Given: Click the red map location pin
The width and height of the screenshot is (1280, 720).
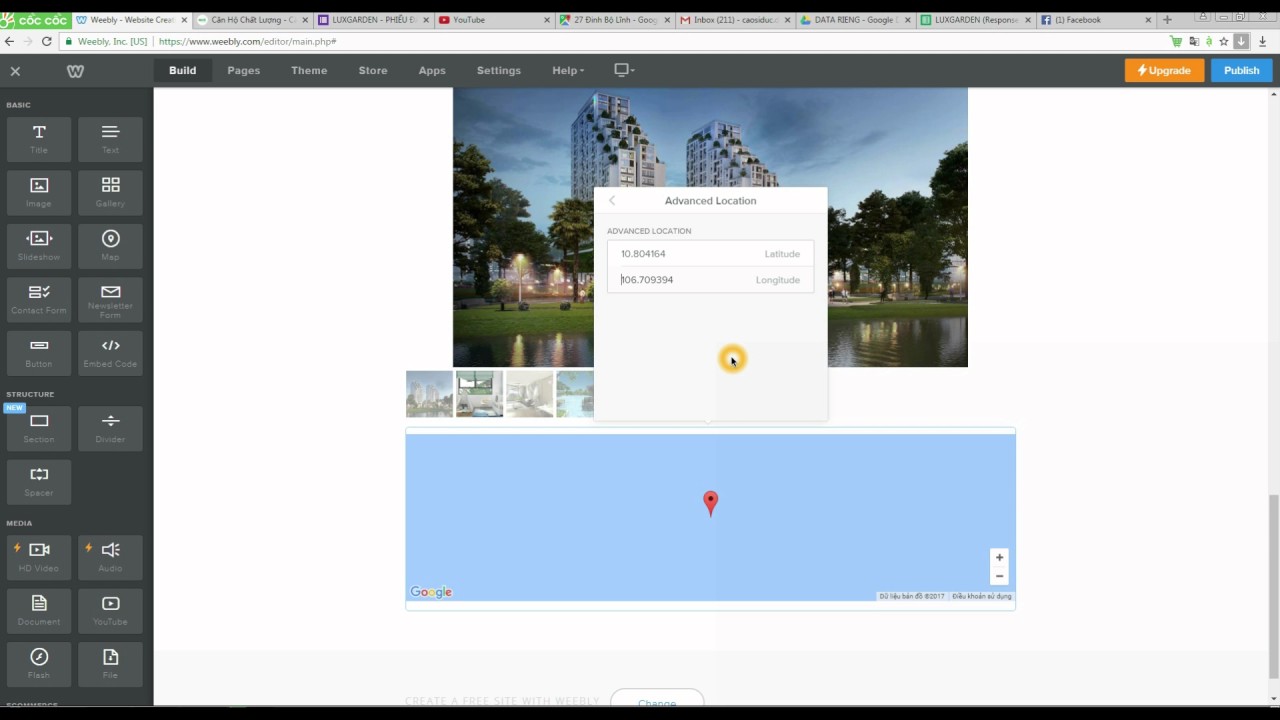Looking at the screenshot, I should pos(710,501).
